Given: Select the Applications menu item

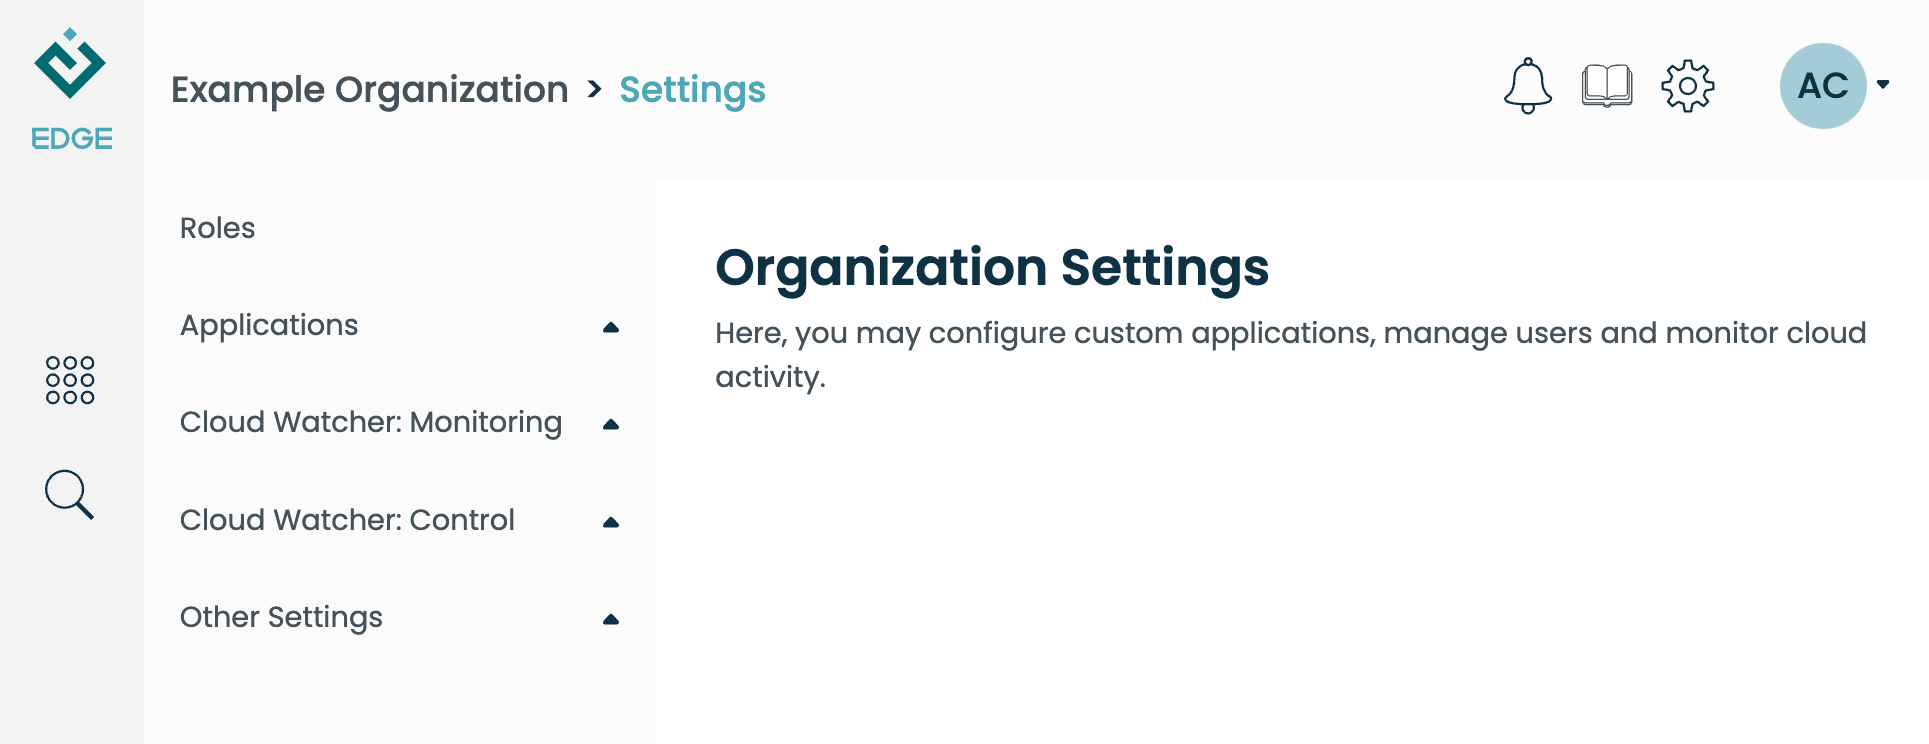Looking at the screenshot, I should pyautogui.click(x=269, y=325).
